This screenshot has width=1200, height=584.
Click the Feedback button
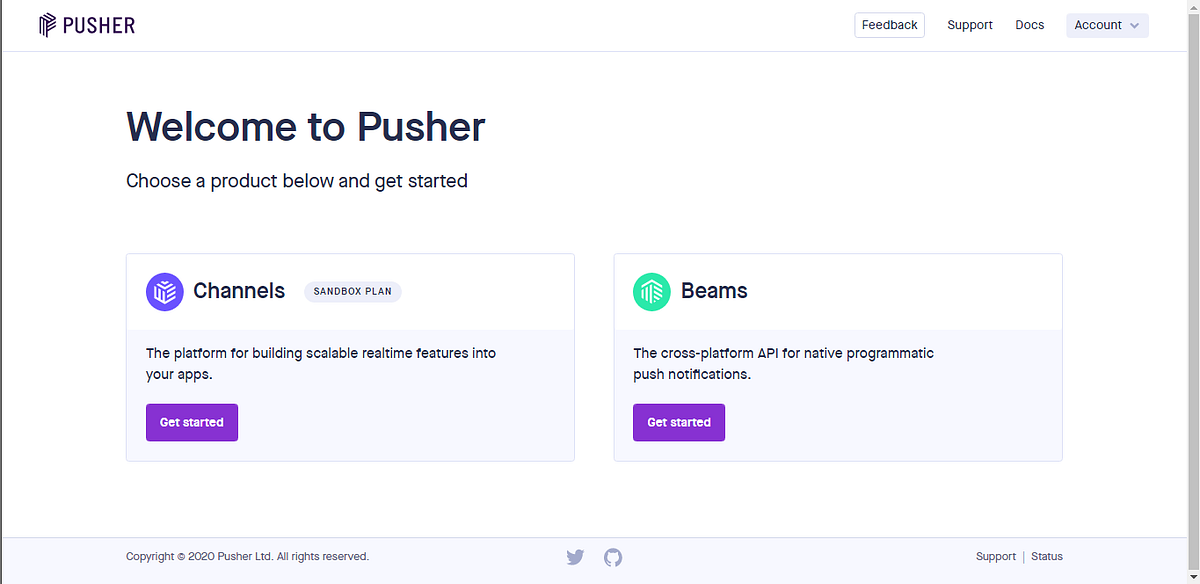[888, 25]
